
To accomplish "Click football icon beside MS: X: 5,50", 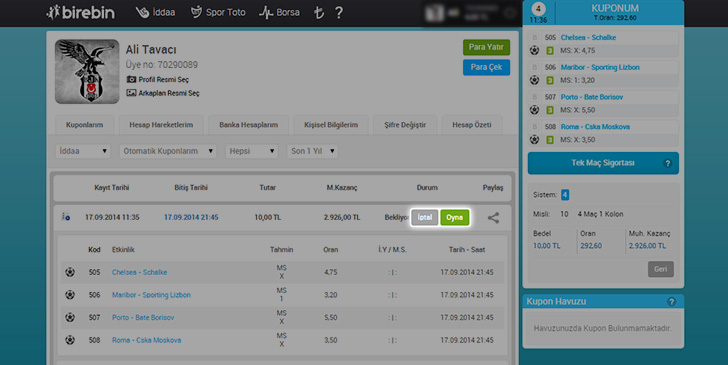I will pos(534,110).
